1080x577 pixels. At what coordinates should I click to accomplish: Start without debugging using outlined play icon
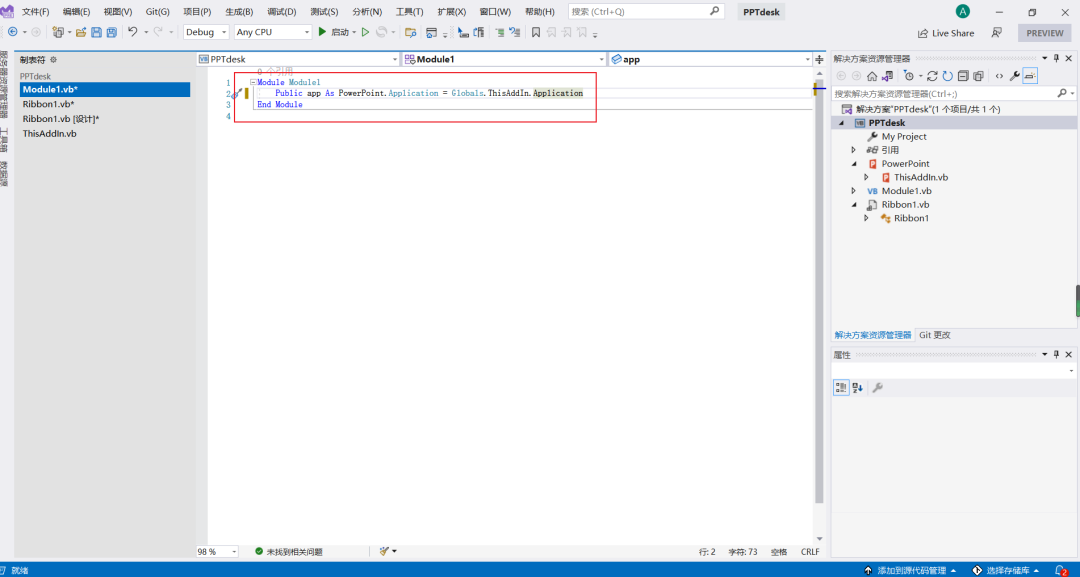click(366, 32)
